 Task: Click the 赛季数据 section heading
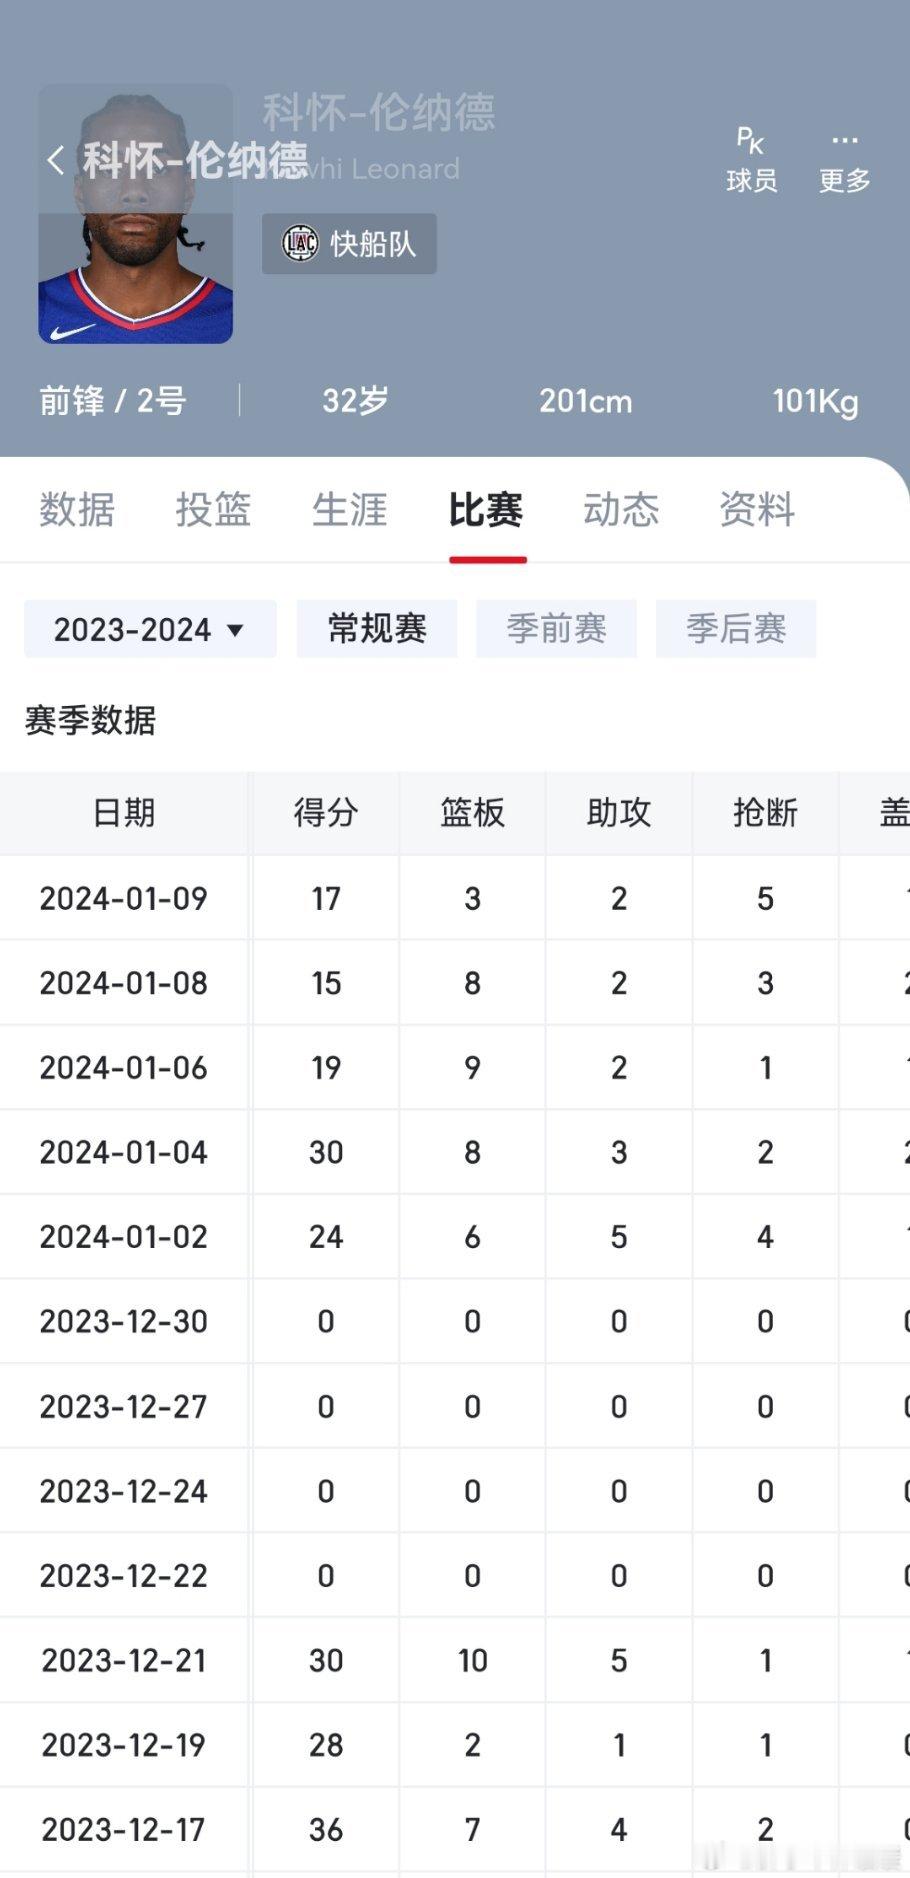point(90,720)
